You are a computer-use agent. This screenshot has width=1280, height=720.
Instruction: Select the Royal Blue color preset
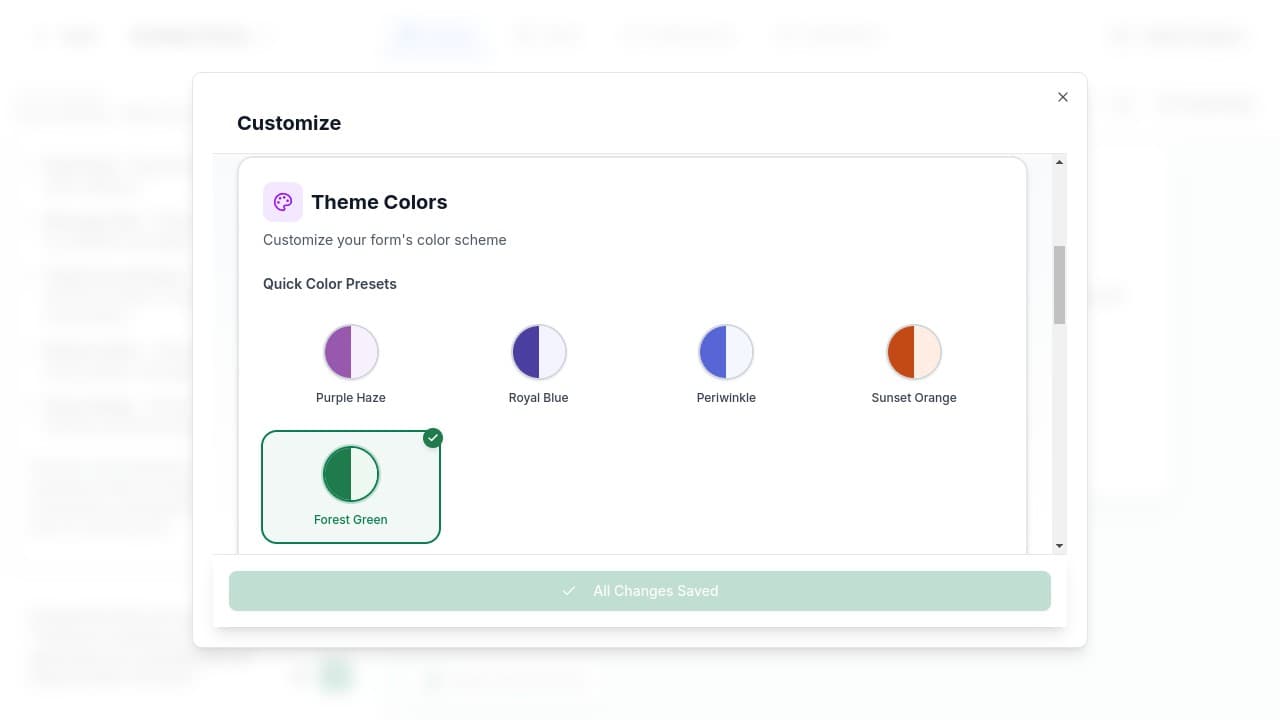538,362
